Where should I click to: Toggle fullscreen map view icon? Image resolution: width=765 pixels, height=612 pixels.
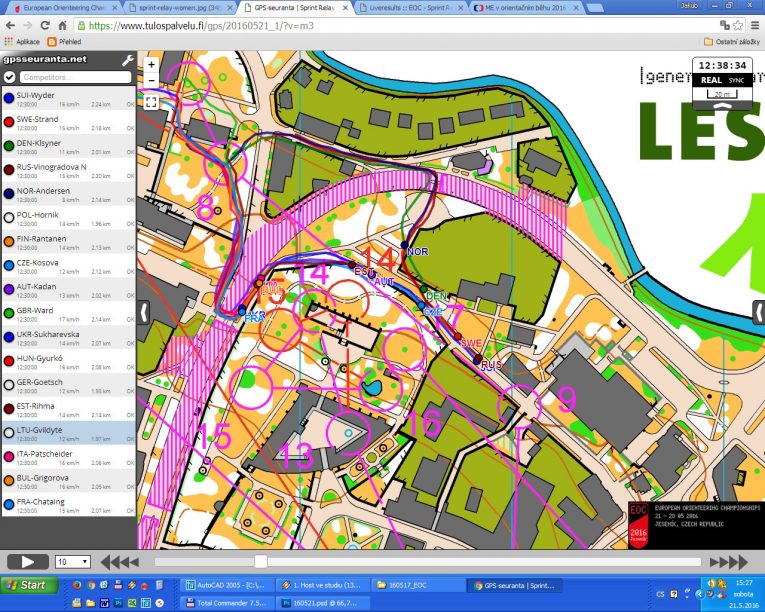pos(151,102)
